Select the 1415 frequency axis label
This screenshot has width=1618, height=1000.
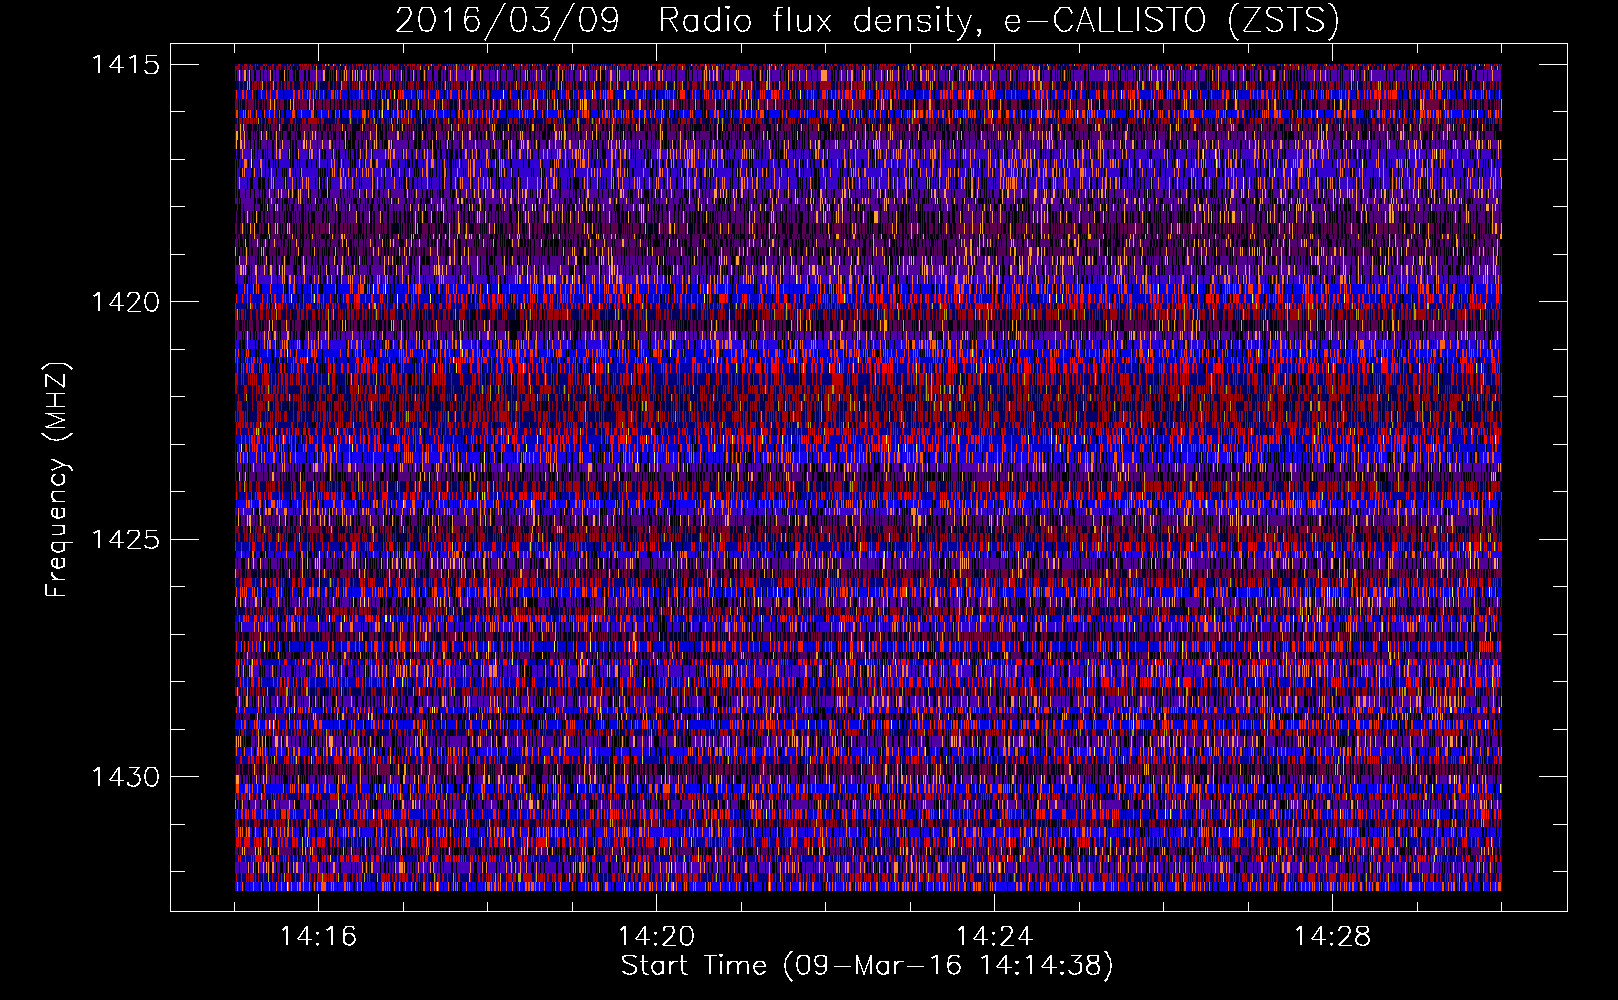[x=125, y=65]
